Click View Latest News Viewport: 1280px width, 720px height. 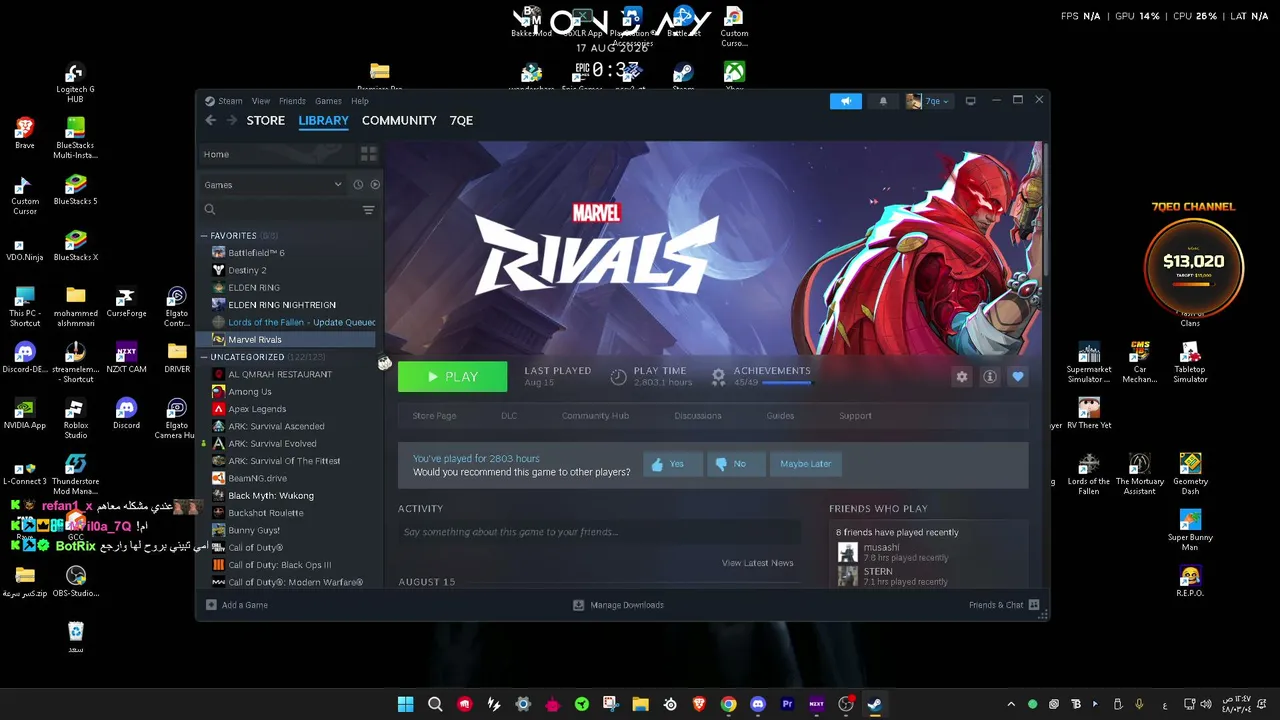[x=757, y=563]
